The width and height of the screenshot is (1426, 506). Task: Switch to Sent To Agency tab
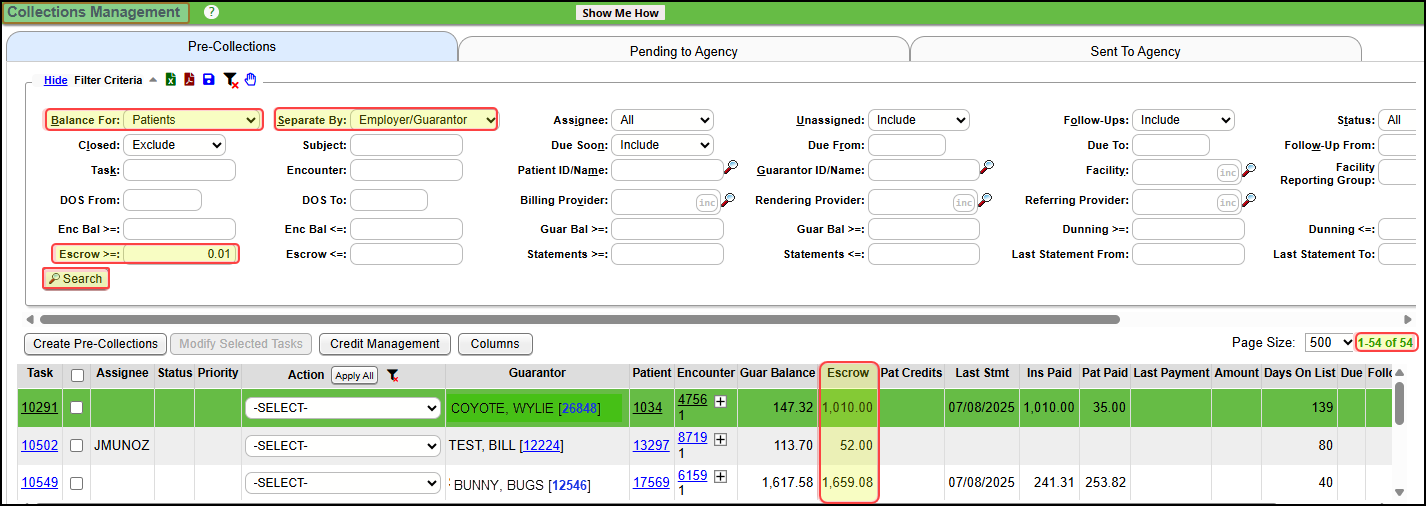1135,51
